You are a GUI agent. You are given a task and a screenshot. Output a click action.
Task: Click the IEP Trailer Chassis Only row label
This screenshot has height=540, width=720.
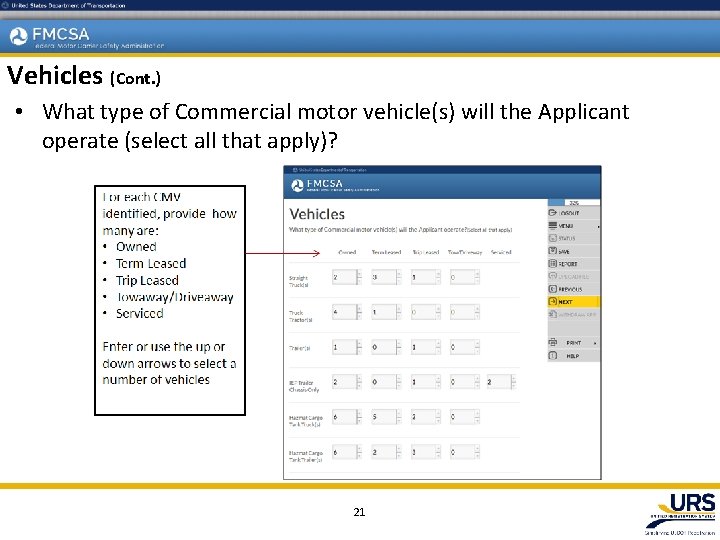304,386
